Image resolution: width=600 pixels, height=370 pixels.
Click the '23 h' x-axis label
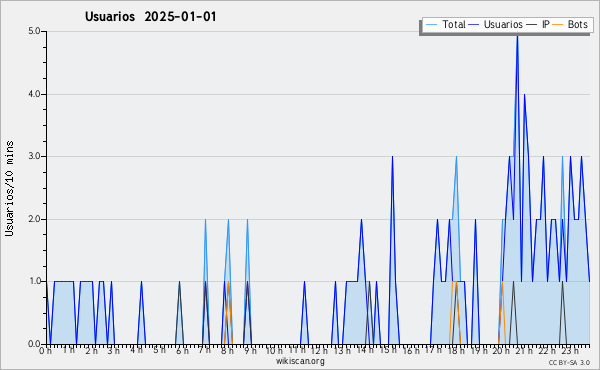point(570,351)
